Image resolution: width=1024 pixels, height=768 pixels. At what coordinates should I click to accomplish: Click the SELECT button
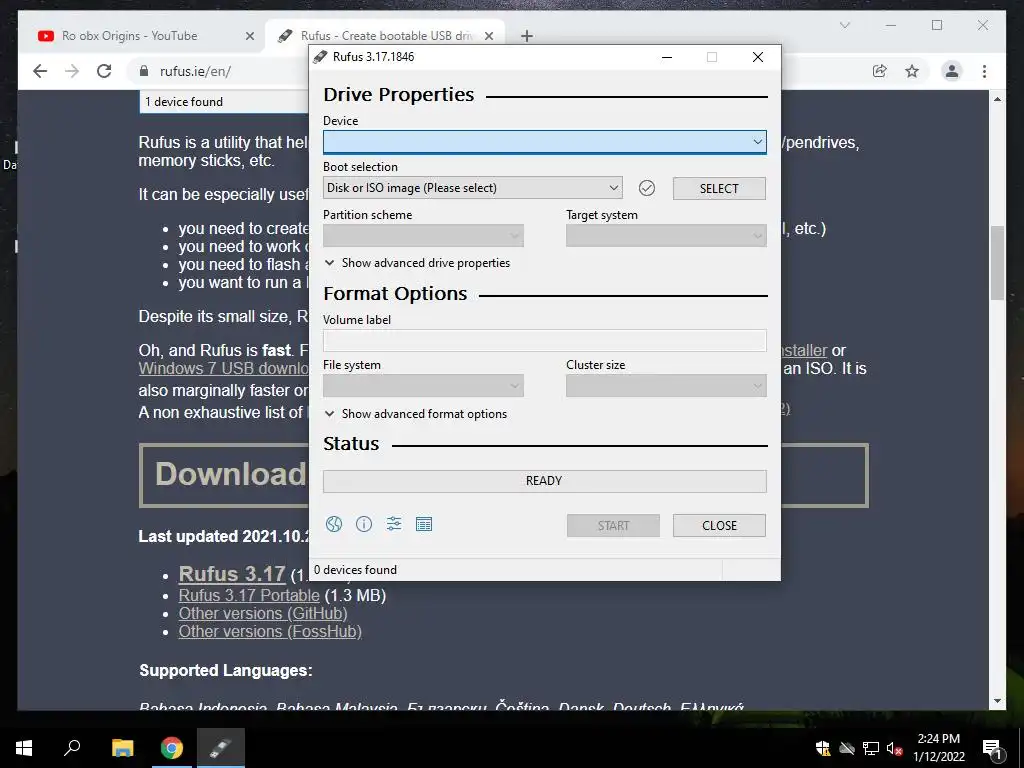click(719, 189)
